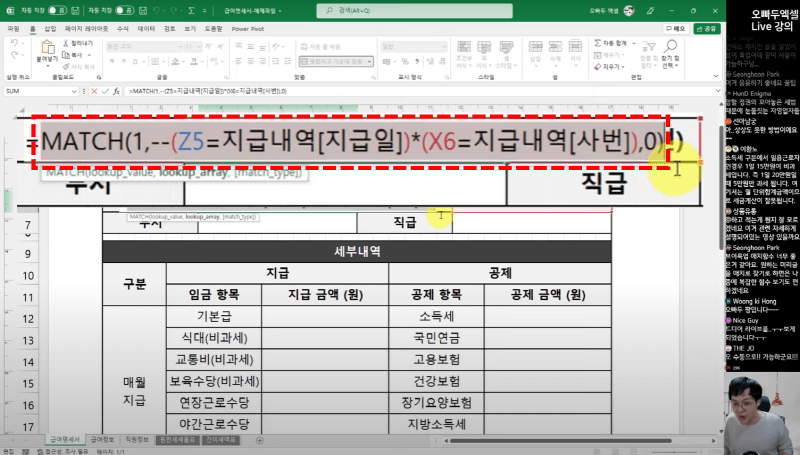Open the 병합하고 가운데 맞춤 dropdown
The height and width of the screenshot is (455, 800).
(x=370, y=62)
